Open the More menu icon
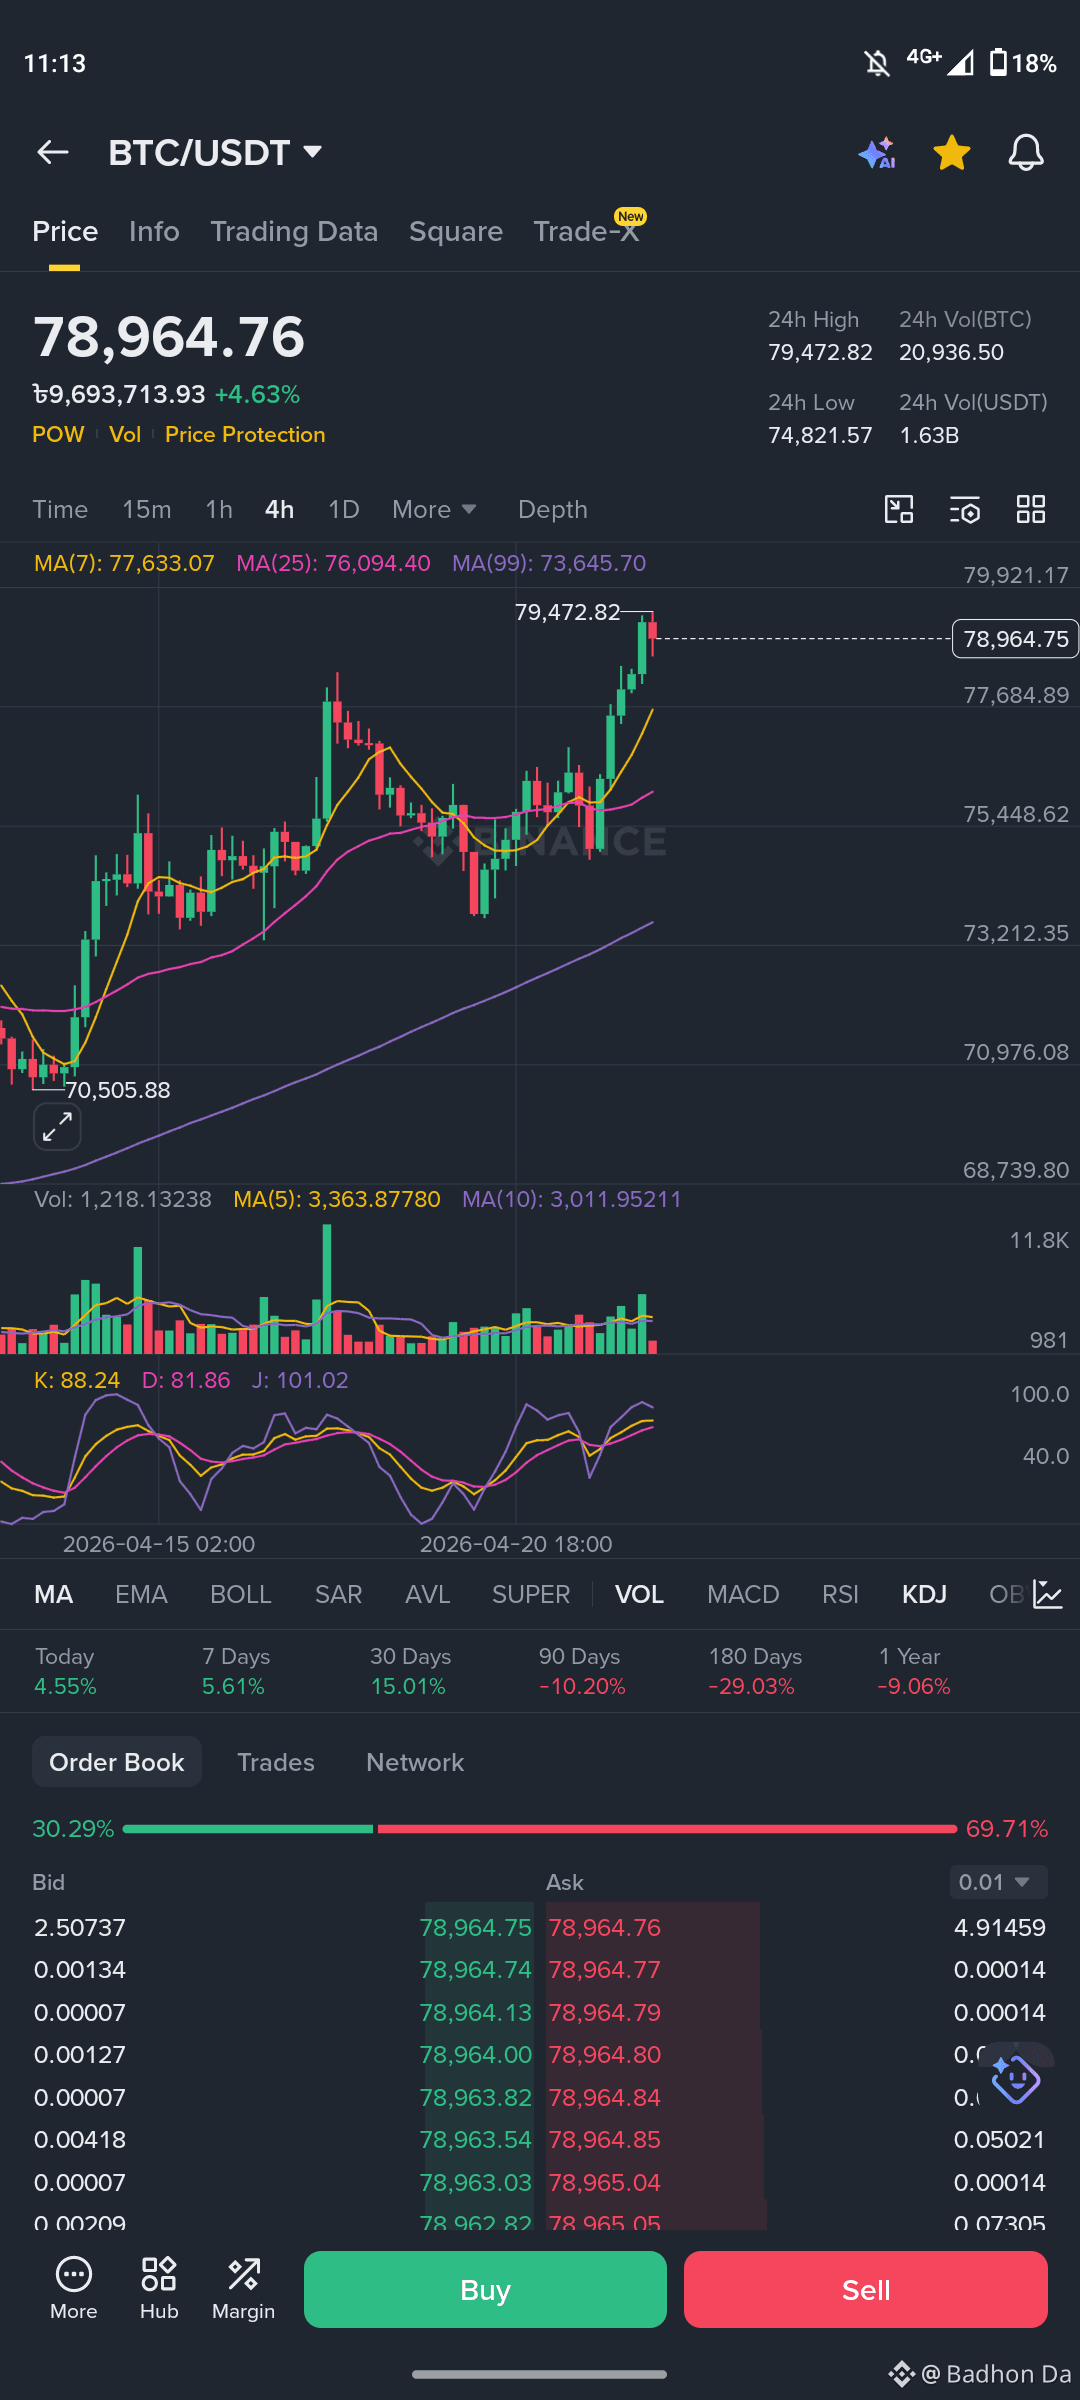Screen dimensions: 1080x2400 pyautogui.click(x=74, y=2288)
